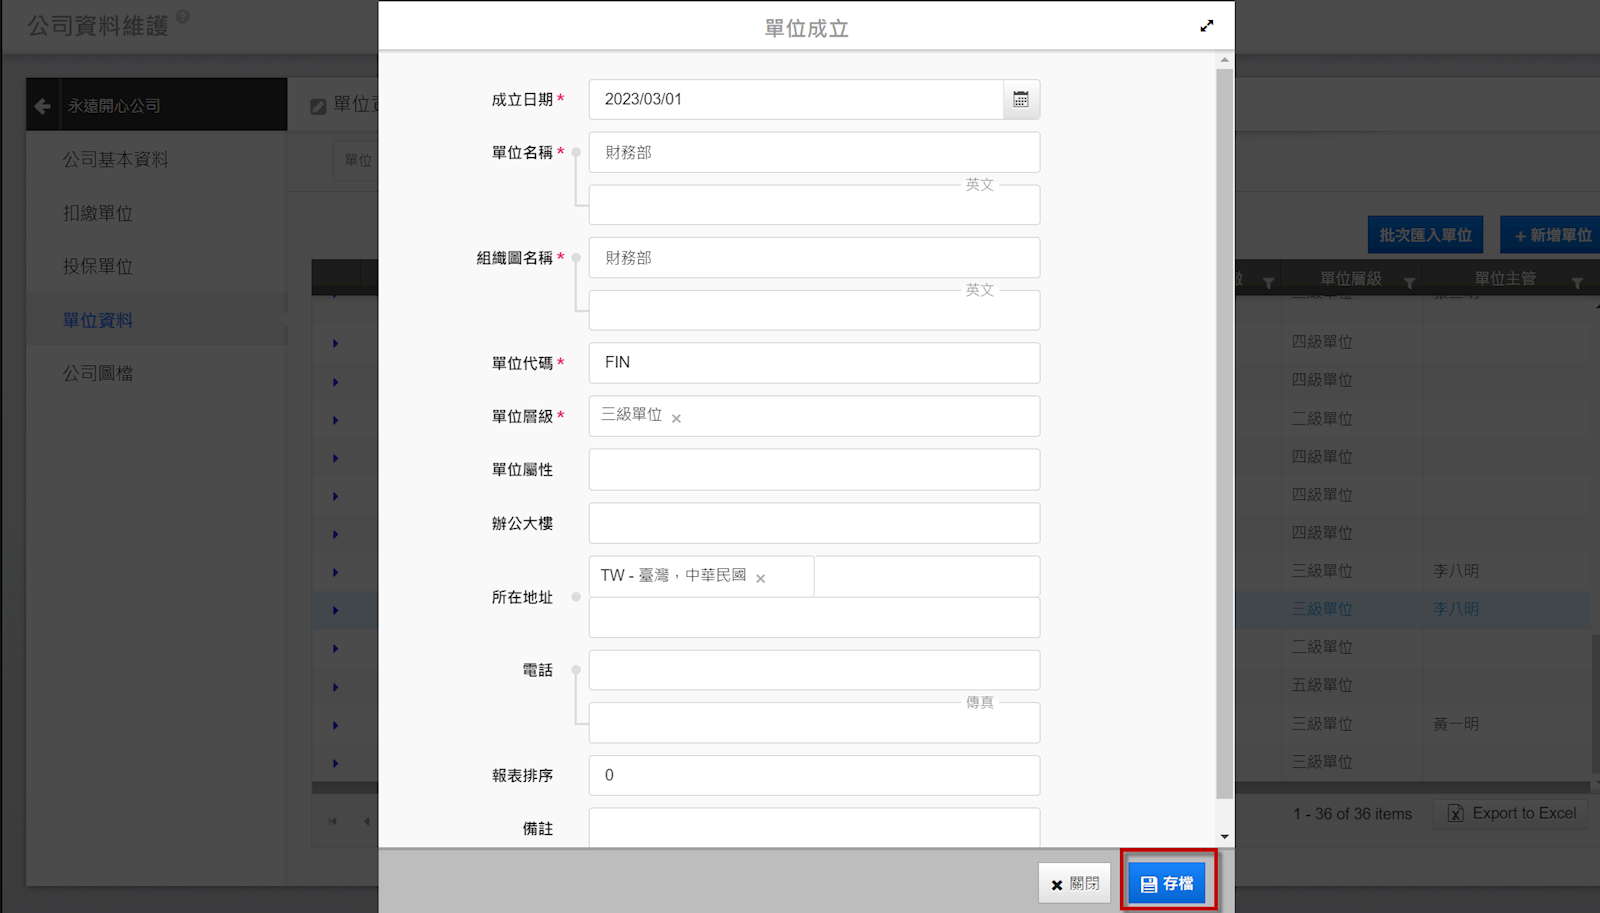The height and width of the screenshot is (913, 1600).
Task: Open 扣繳單位 in the sidebar menu
Action: click(x=97, y=213)
